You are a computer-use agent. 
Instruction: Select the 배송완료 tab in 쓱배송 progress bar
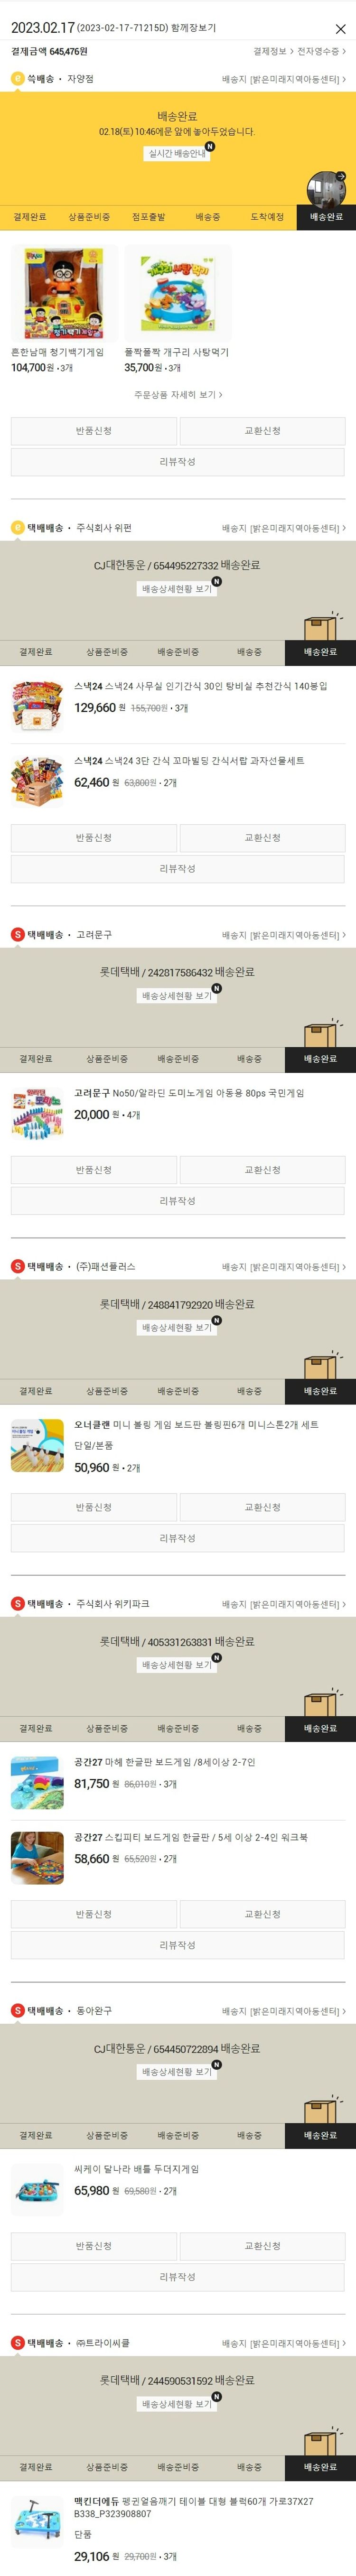tap(326, 217)
